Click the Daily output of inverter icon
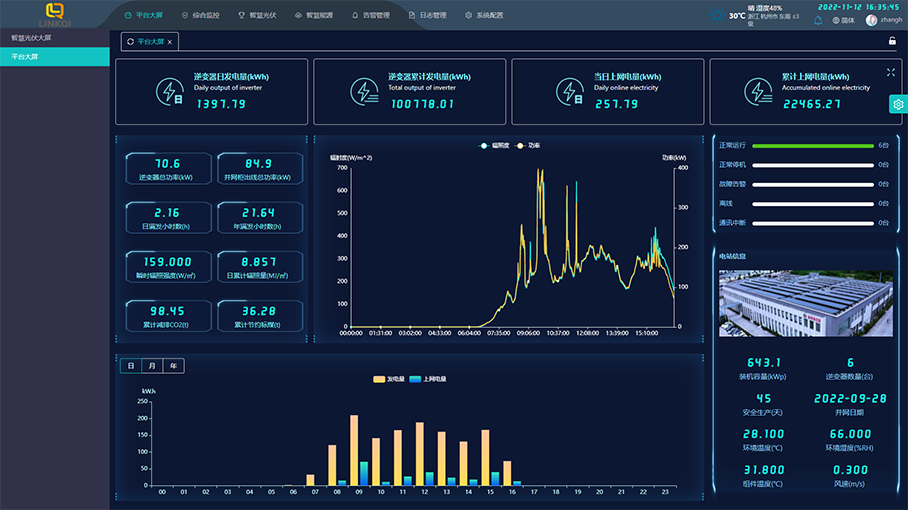 tap(169, 91)
